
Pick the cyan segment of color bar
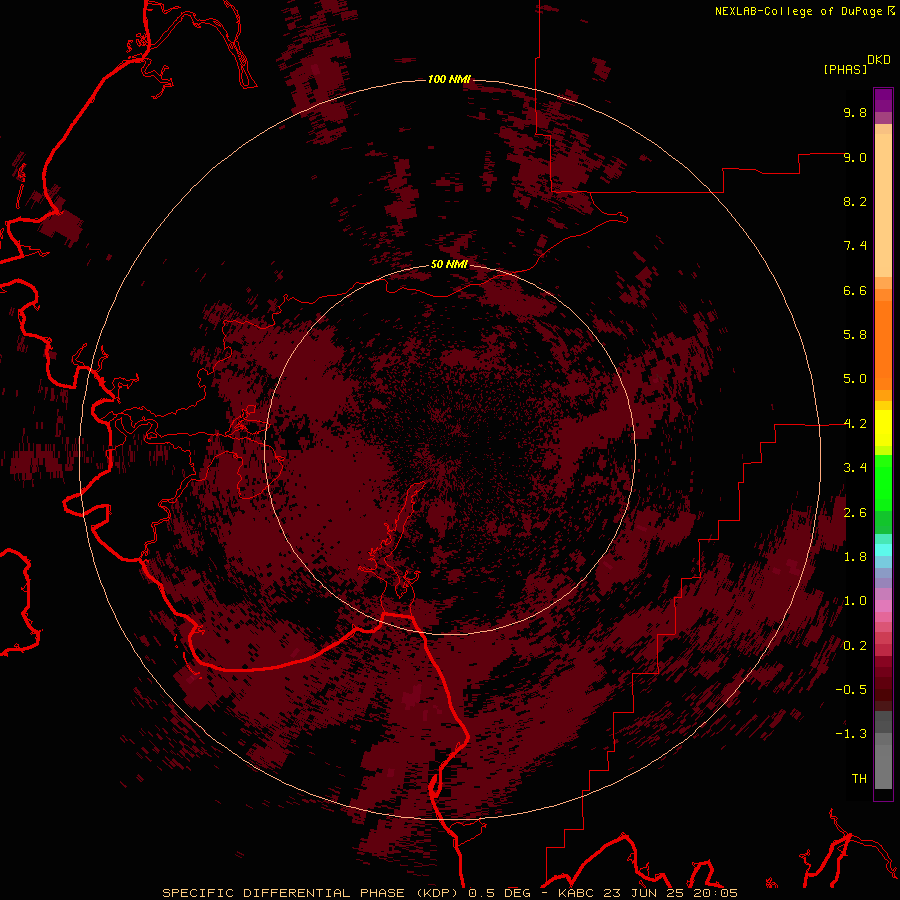(883, 550)
